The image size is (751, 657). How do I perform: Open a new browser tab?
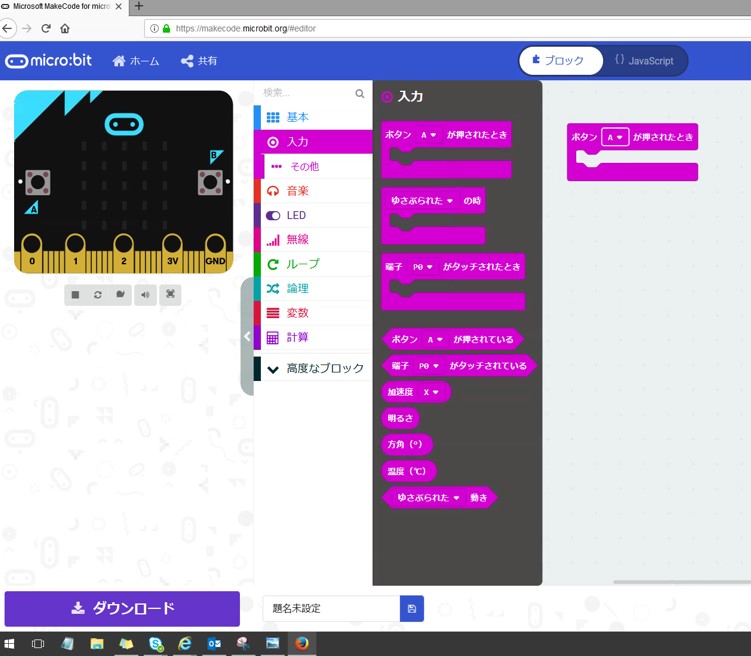coord(139,6)
